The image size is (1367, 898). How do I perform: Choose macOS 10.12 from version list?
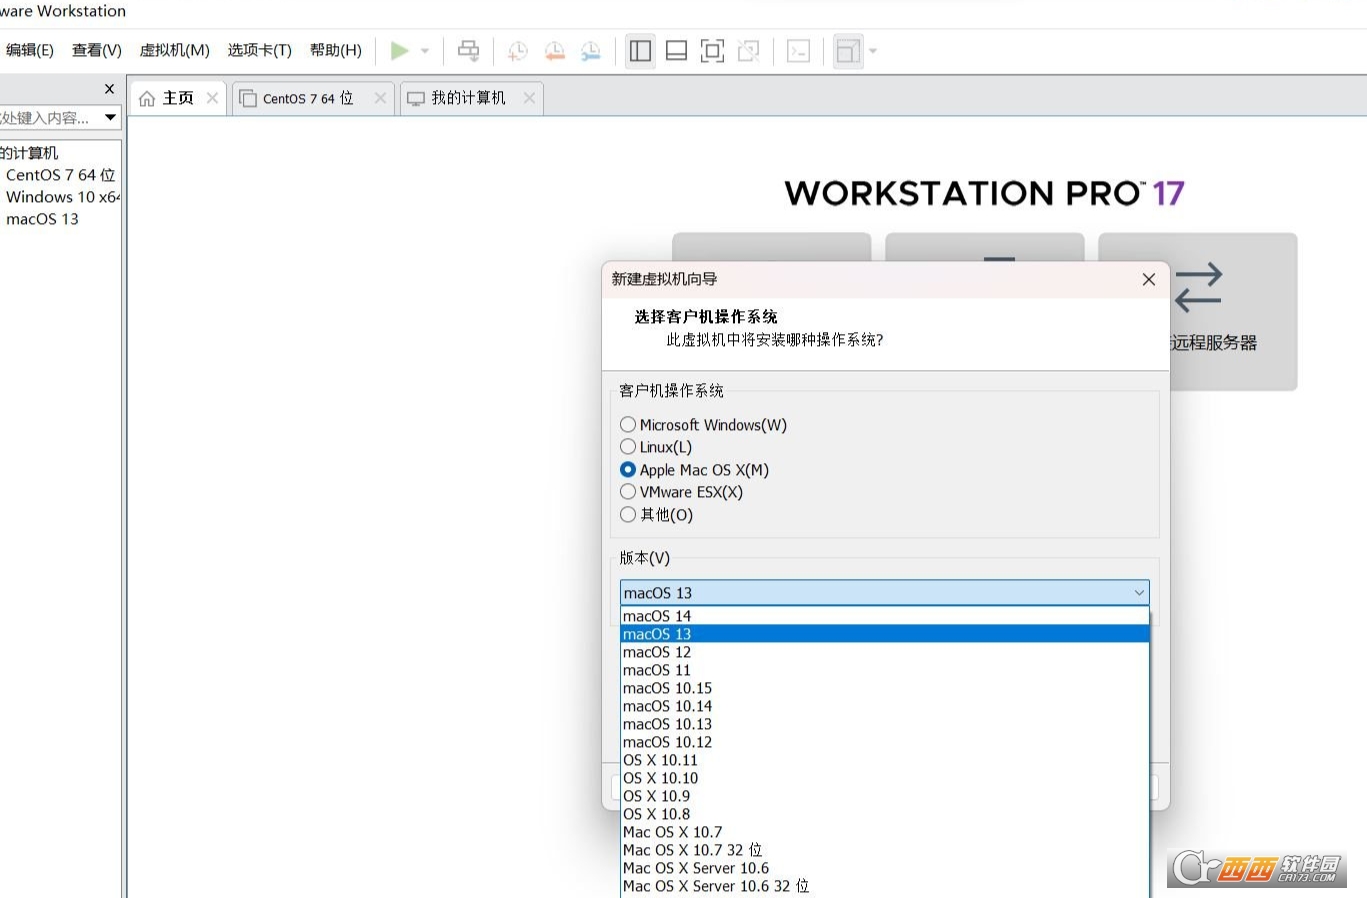[884, 742]
